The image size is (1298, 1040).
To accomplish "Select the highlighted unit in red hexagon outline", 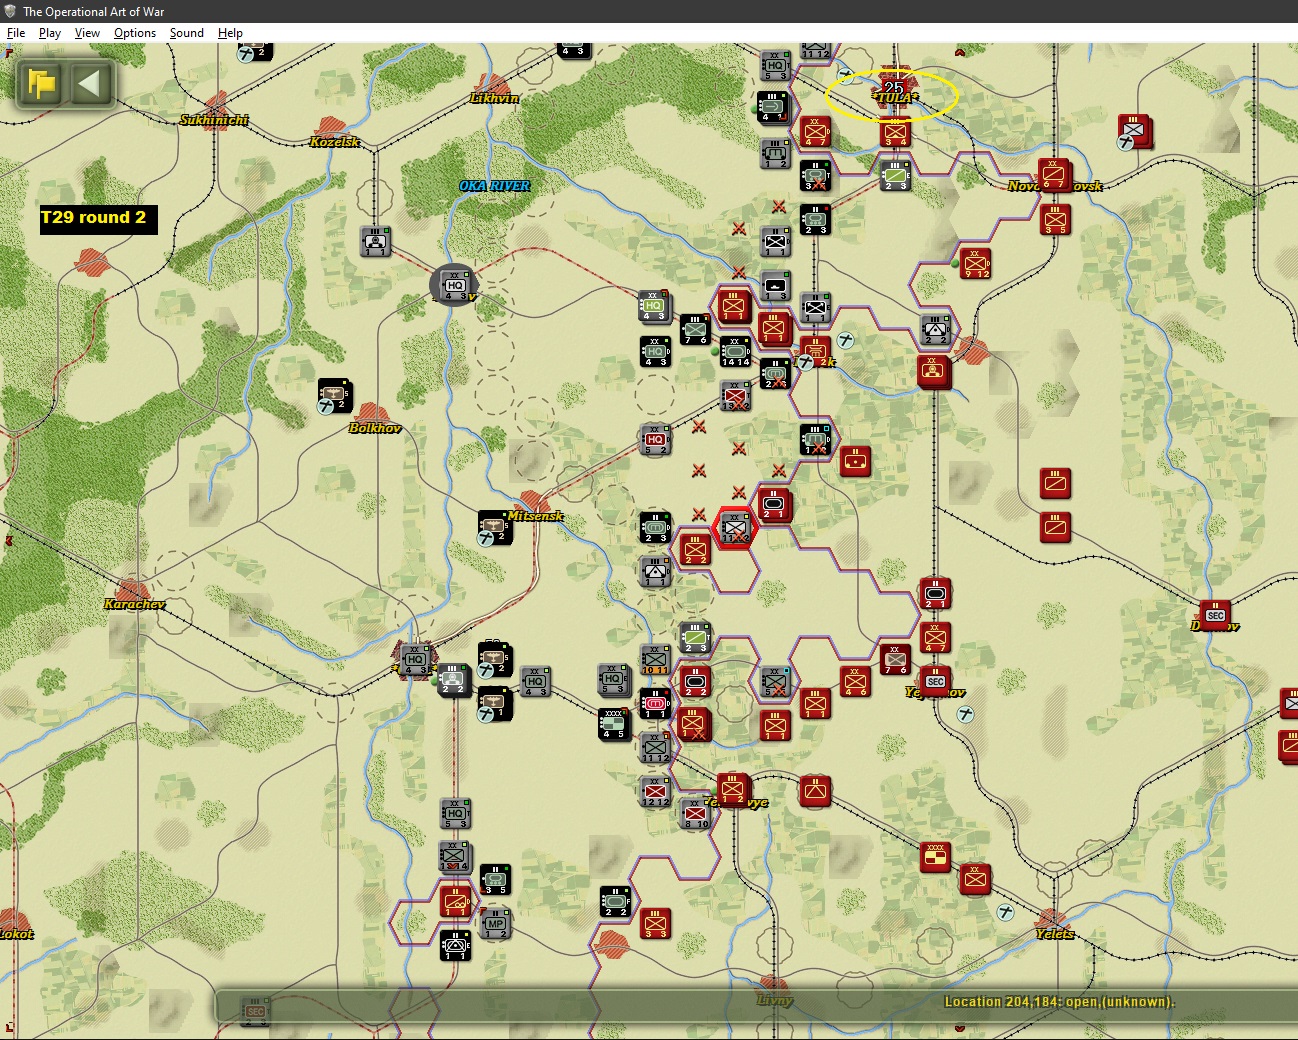I will 735,527.
